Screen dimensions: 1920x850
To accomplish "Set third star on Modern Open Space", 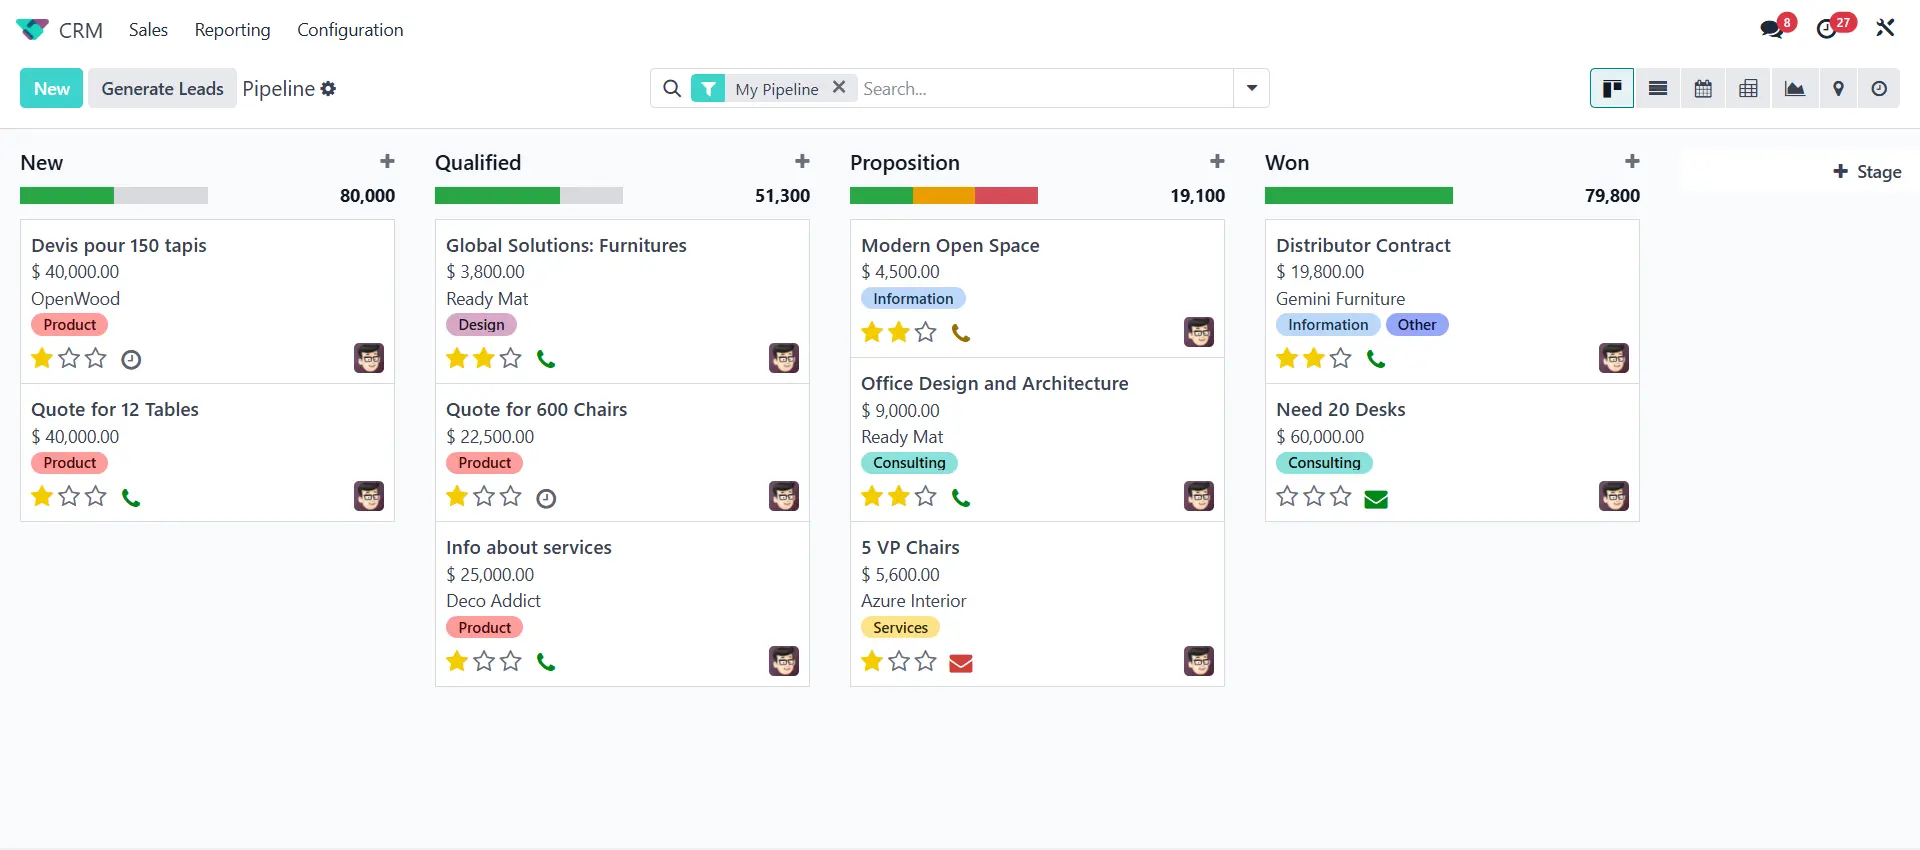I will (x=926, y=332).
